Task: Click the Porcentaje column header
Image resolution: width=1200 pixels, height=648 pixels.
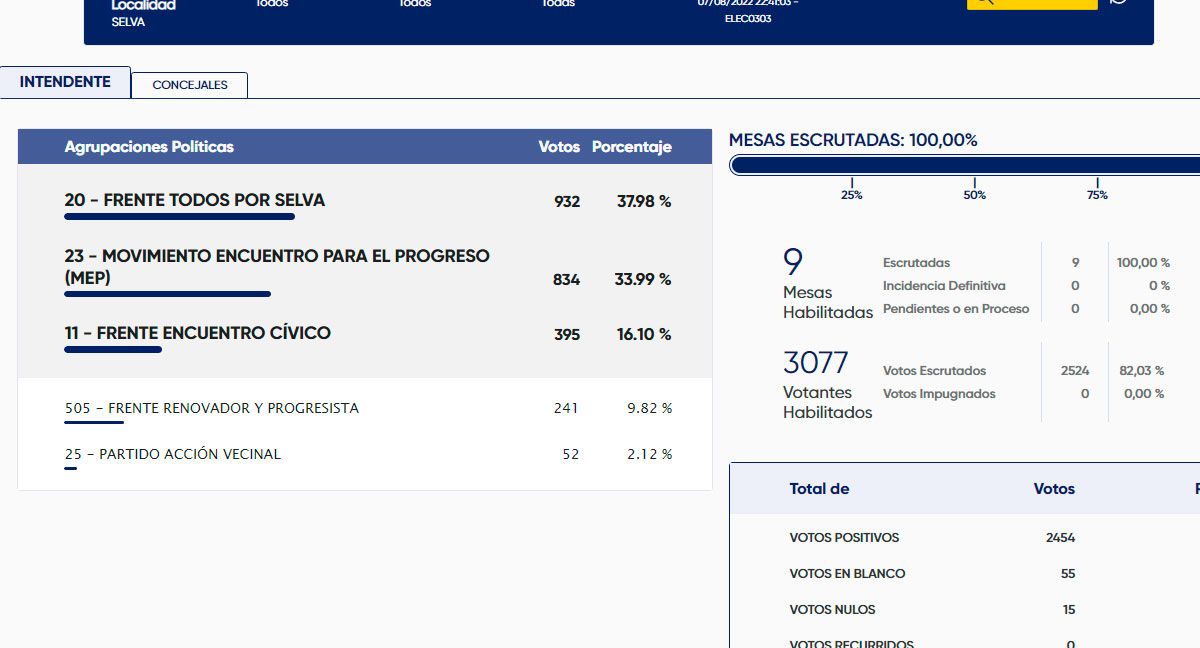Action: pyautogui.click(x=631, y=147)
